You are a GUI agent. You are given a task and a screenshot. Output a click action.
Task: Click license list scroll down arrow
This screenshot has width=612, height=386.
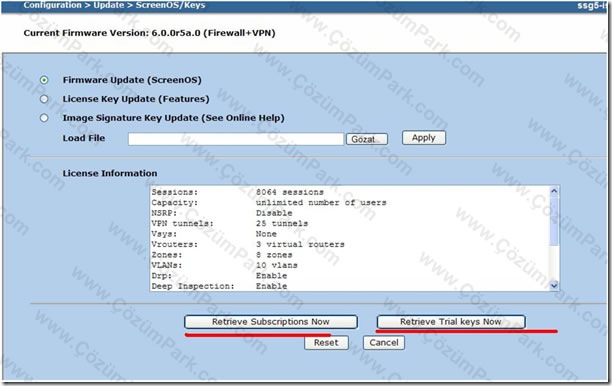tap(554, 286)
